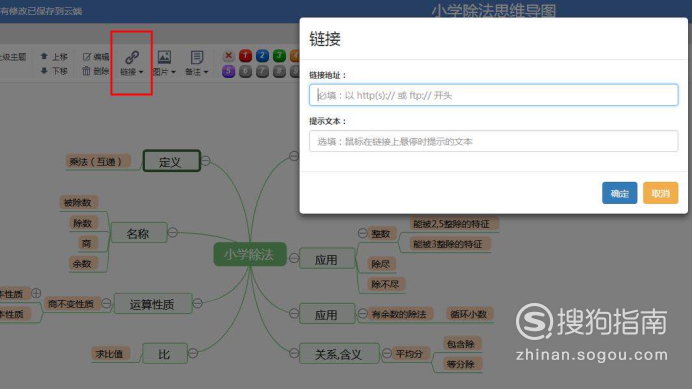692x389 pixels.
Task: Collapse the 名称 node branch
Action: tap(173, 232)
